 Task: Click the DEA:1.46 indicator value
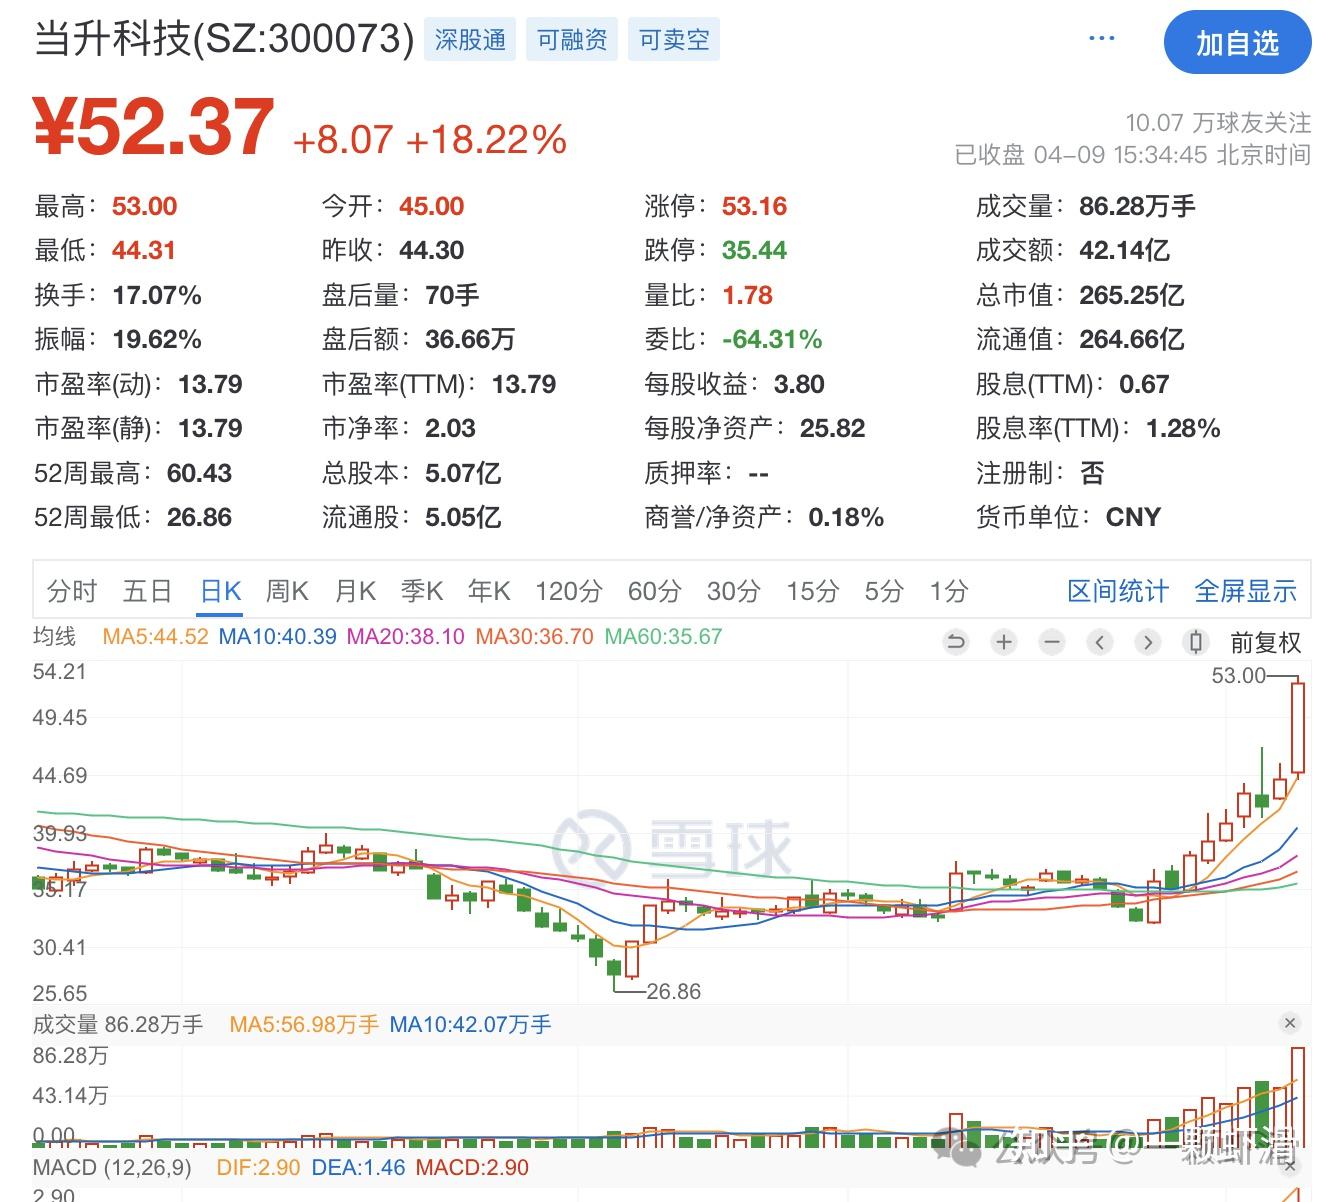coord(358,1167)
